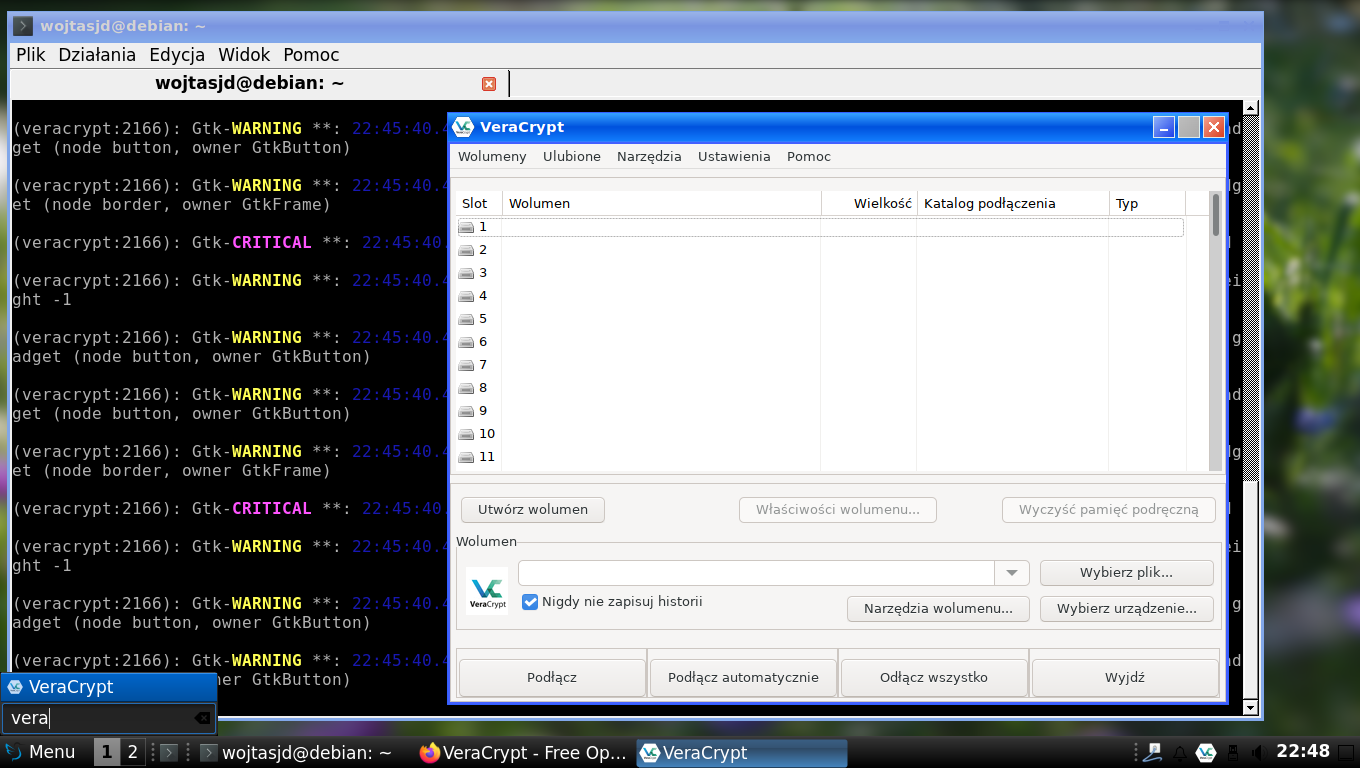
Task: Click the Show desktop button beside the clock
Action: point(1347,752)
